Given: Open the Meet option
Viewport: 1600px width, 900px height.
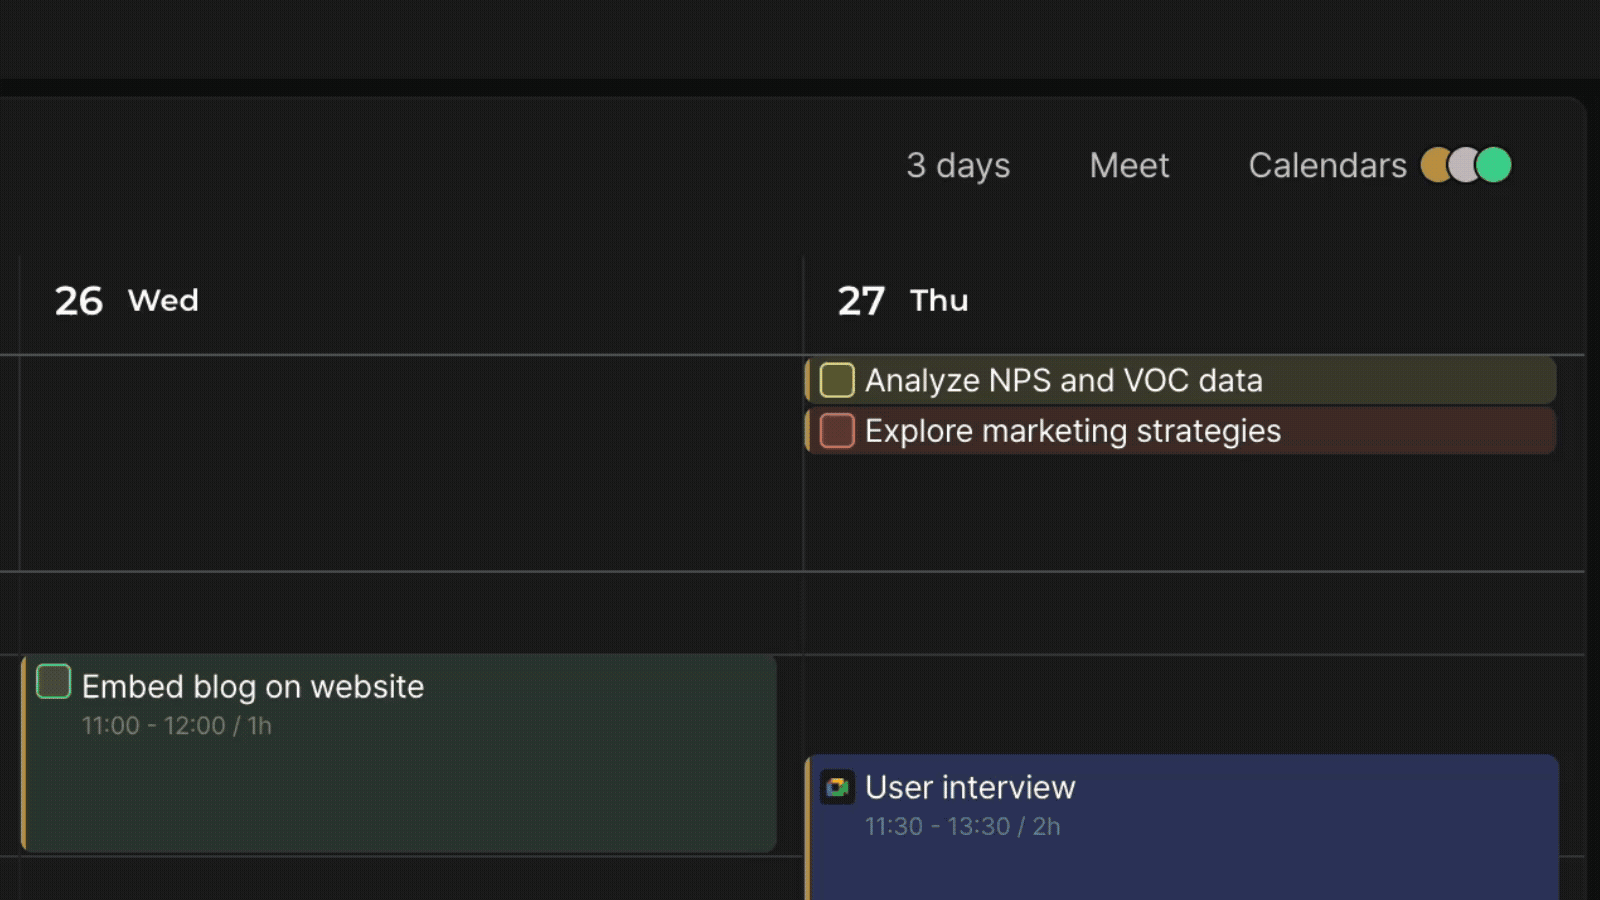Looking at the screenshot, I should pos(1129,165).
